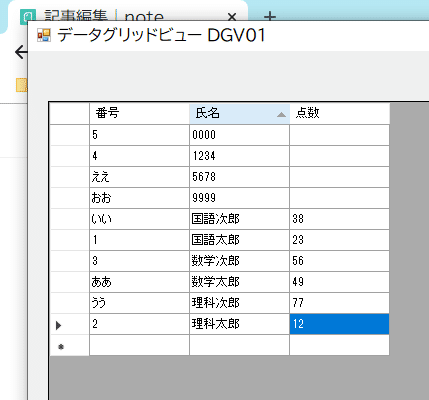Screen dimensions: 429x400
Task: Toggle the sort arrow in 氏名 header
Action: tap(281, 115)
